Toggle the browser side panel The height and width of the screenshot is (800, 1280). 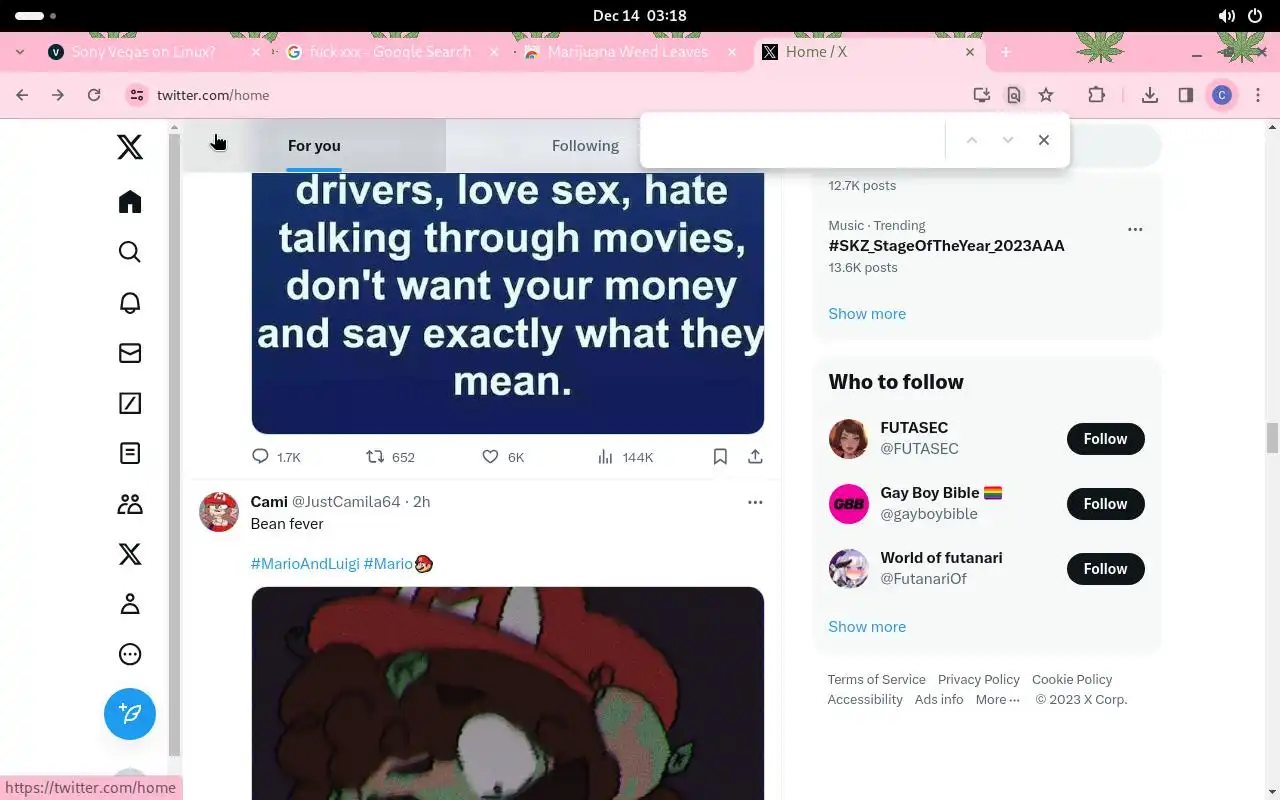[1186, 95]
